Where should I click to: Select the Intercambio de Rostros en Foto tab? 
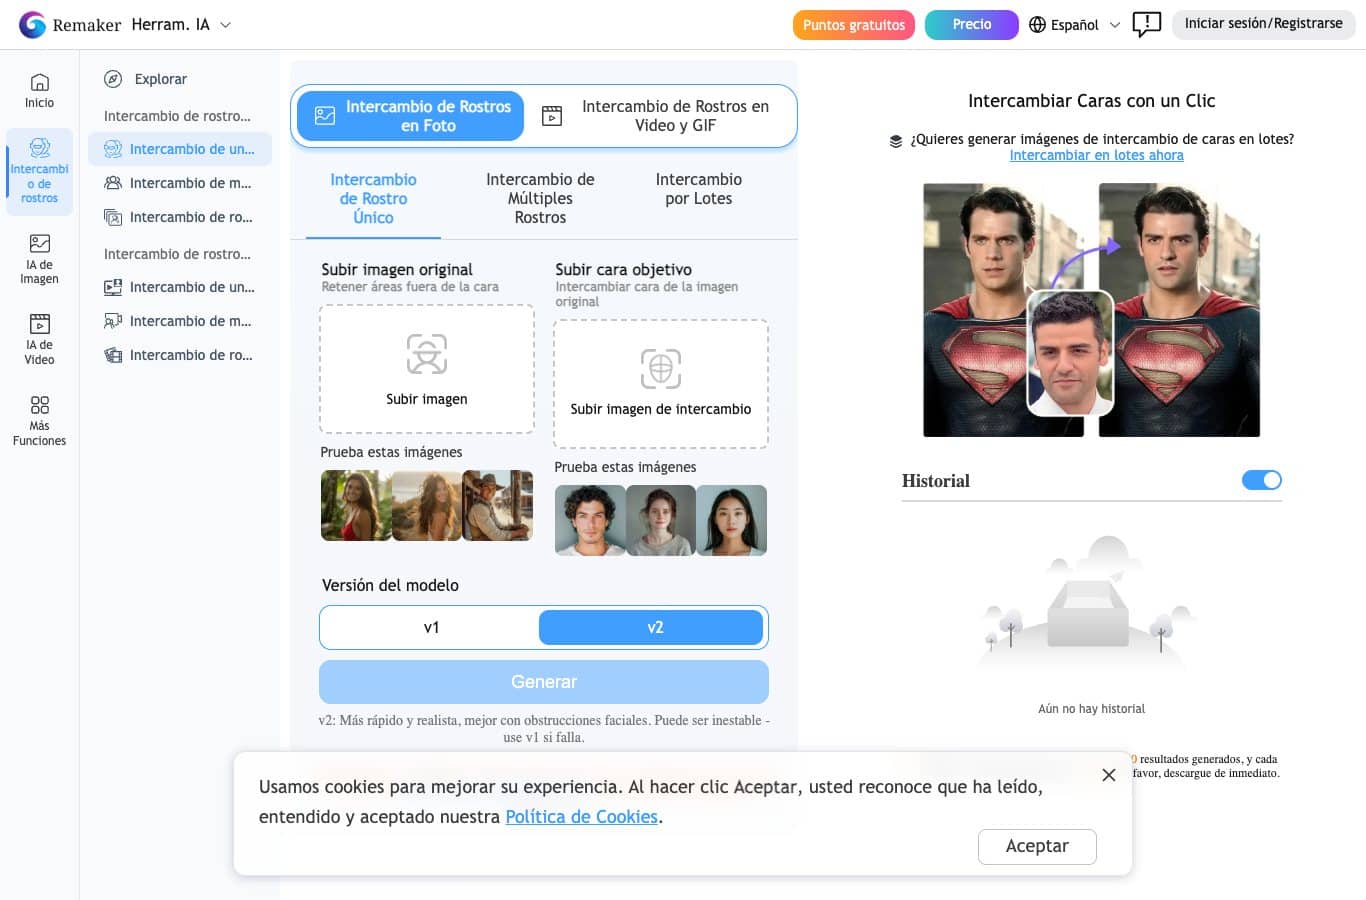point(410,116)
